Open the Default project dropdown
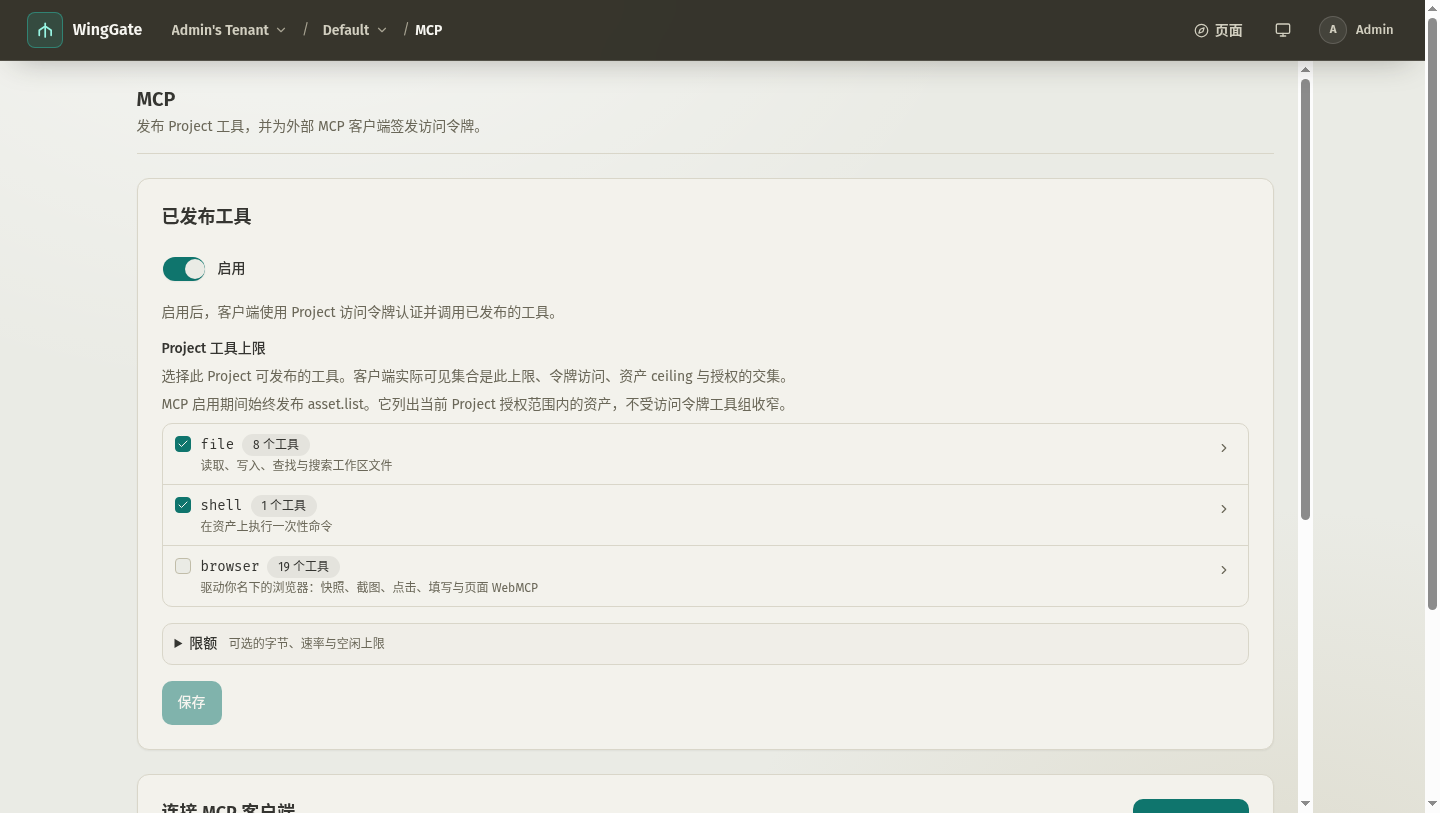This screenshot has width=1440, height=813. tap(354, 30)
